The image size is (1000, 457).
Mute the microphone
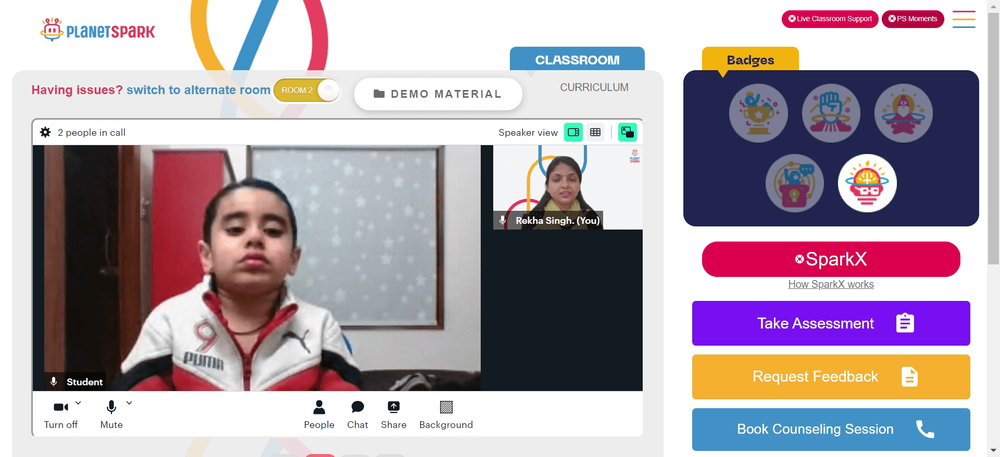(x=112, y=414)
